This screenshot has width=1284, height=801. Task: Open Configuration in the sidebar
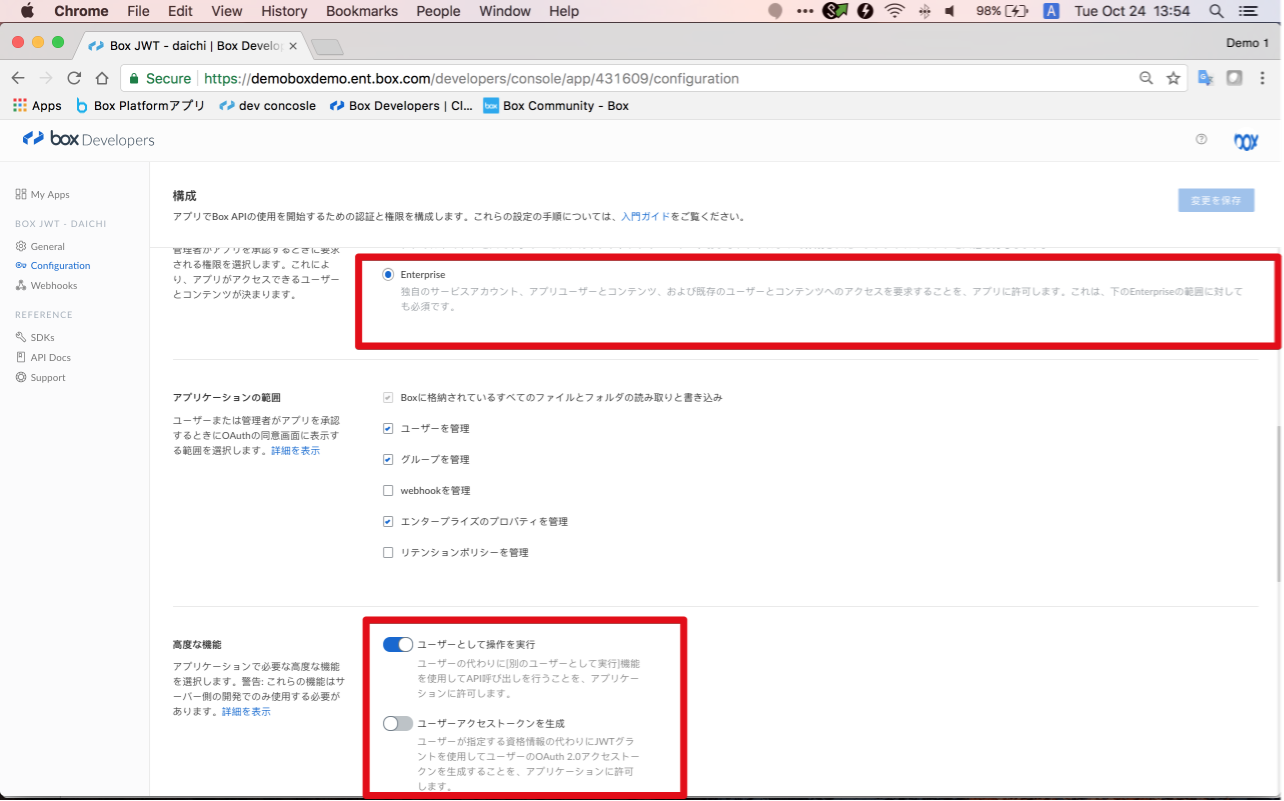point(53,266)
